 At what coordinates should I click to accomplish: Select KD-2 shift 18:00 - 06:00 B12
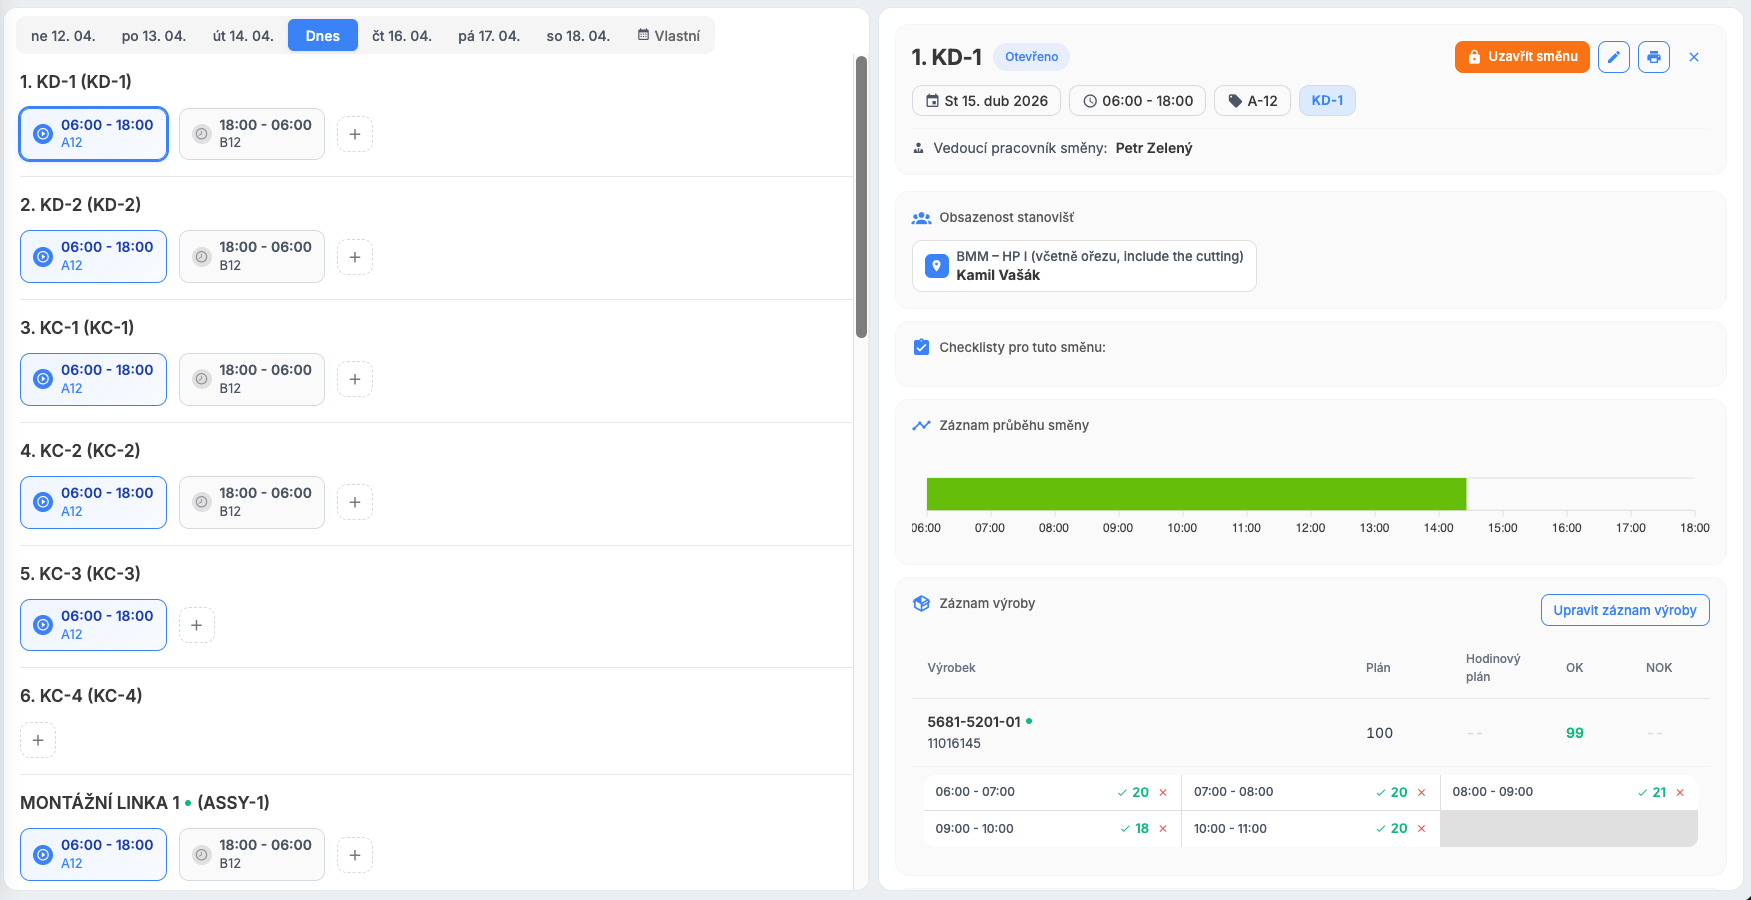coord(252,256)
